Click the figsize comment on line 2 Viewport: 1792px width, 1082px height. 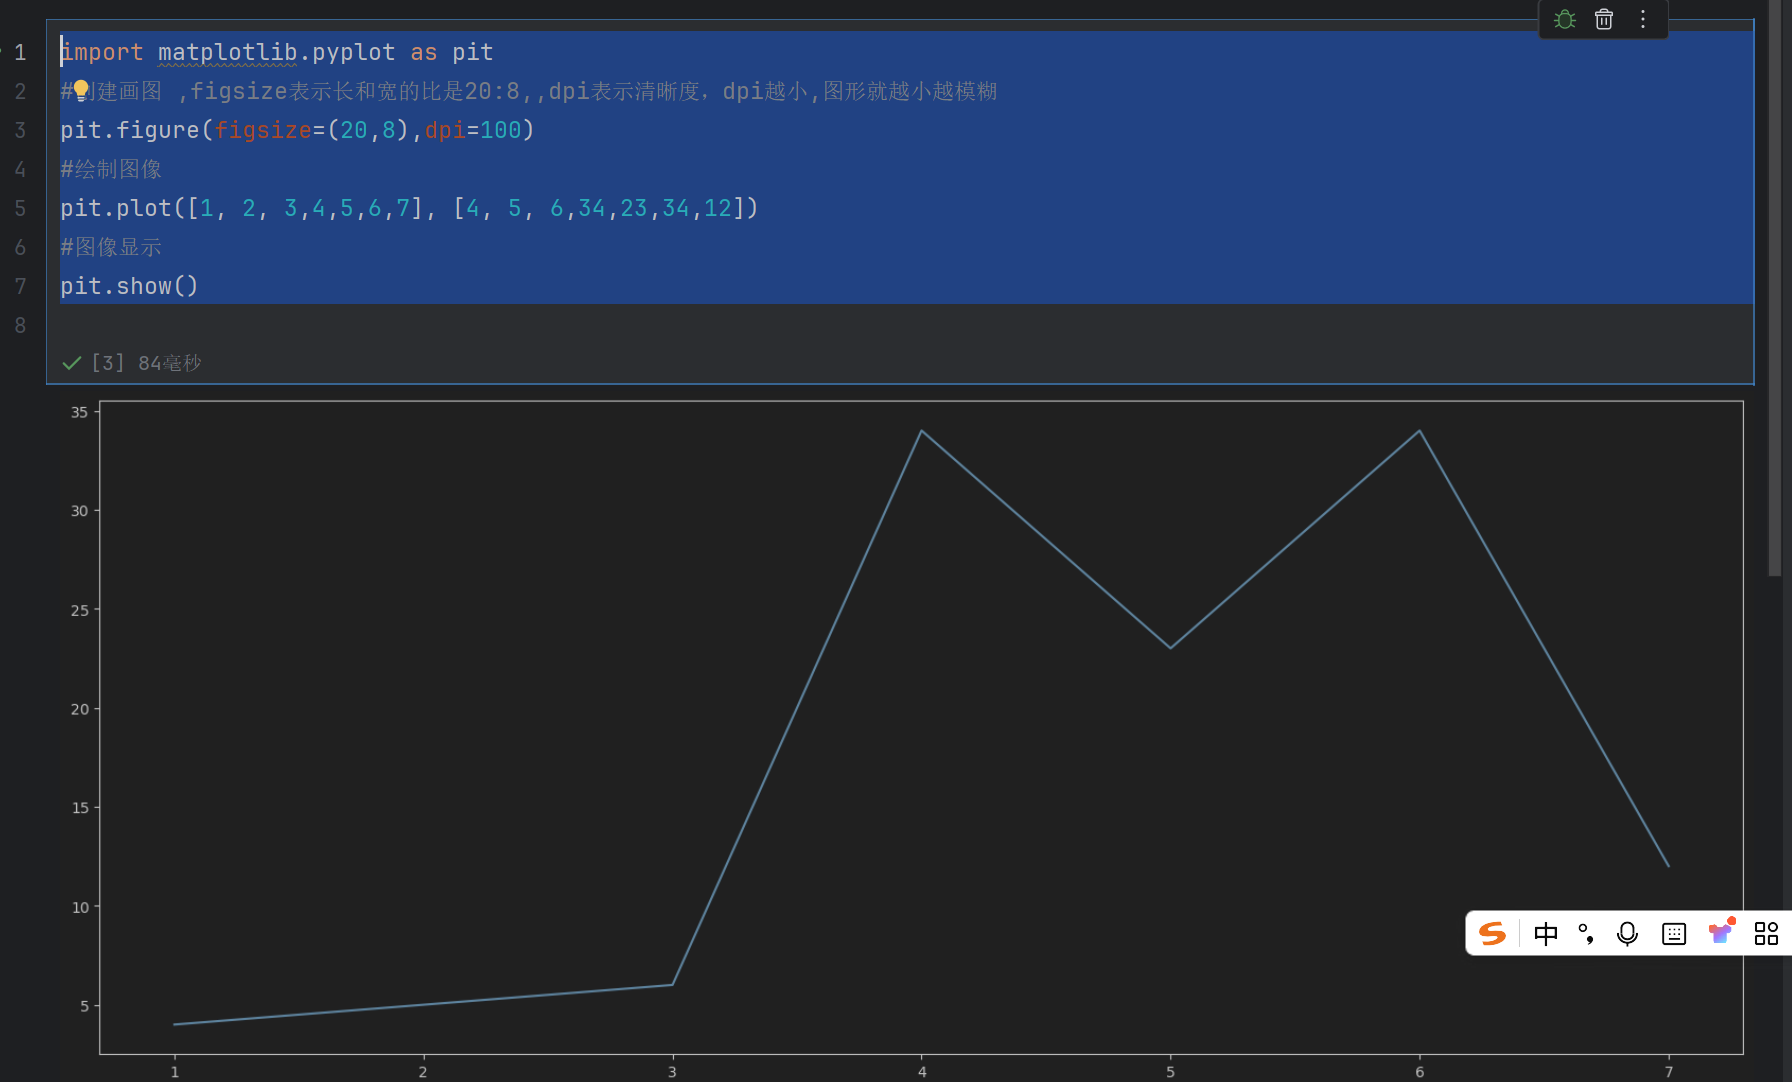pyautogui.click(x=529, y=91)
